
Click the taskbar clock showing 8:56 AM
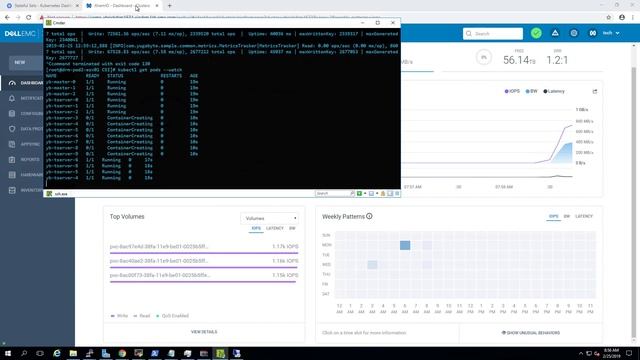click(611, 353)
